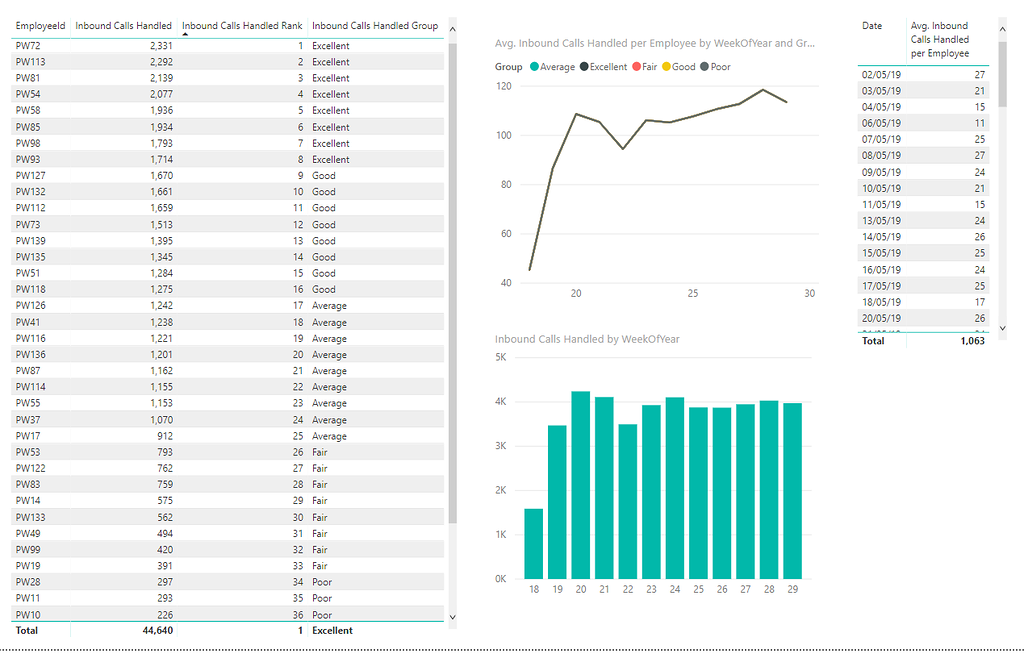This screenshot has height=658, width=1024.
Task: Click the sort arrow on Inbound Calls Handled Rank
Action: tap(186, 32)
